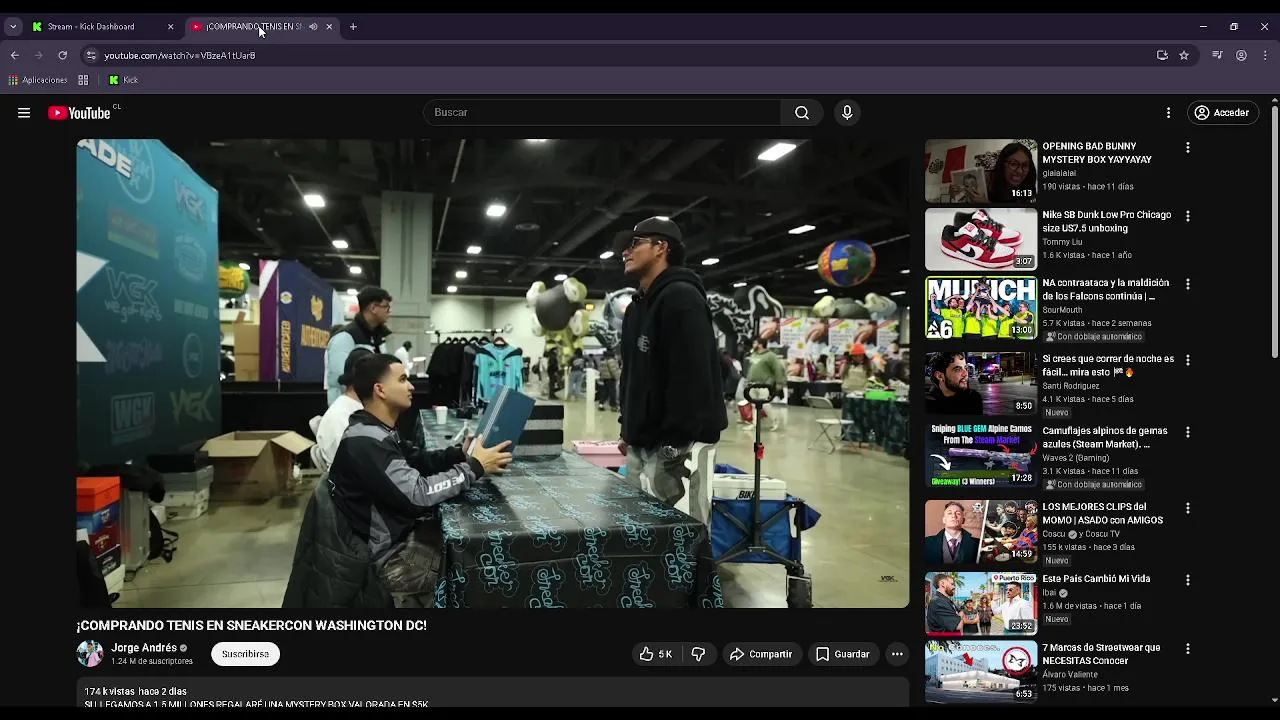This screenshot has height=720, width=1280.
Task: Open Coscu TV clips thumbnail
Action: [981, 531]
